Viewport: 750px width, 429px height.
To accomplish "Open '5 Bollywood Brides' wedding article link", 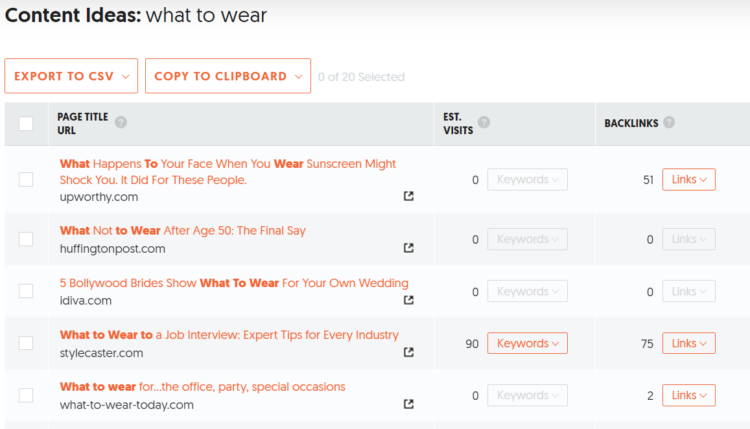I will (x=234, y=283).
